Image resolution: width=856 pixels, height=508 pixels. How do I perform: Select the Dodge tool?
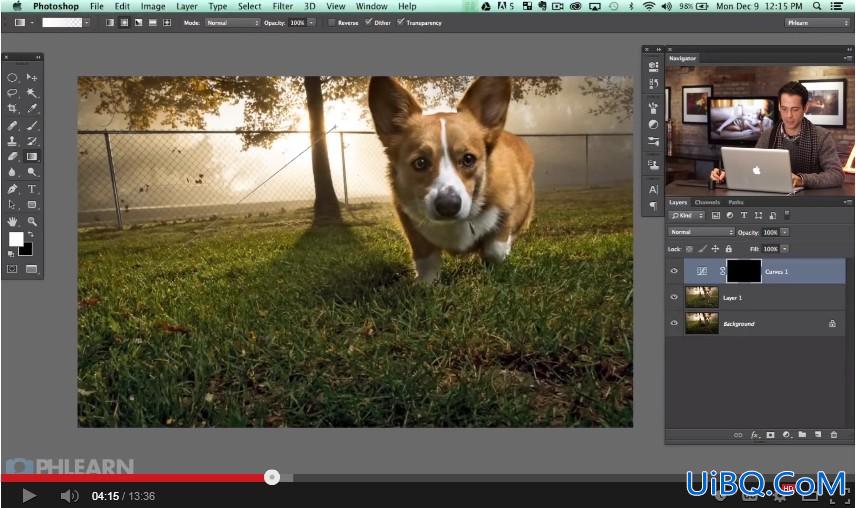tap(32, 172)
